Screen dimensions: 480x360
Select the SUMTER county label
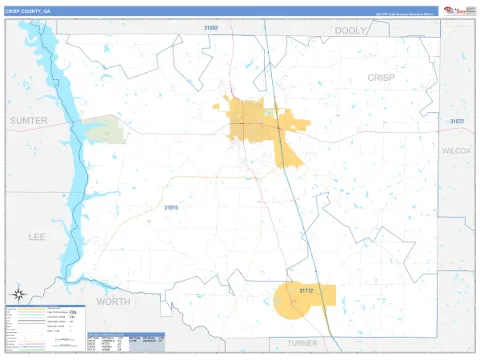pyautogui.click(x=29, y=120)
